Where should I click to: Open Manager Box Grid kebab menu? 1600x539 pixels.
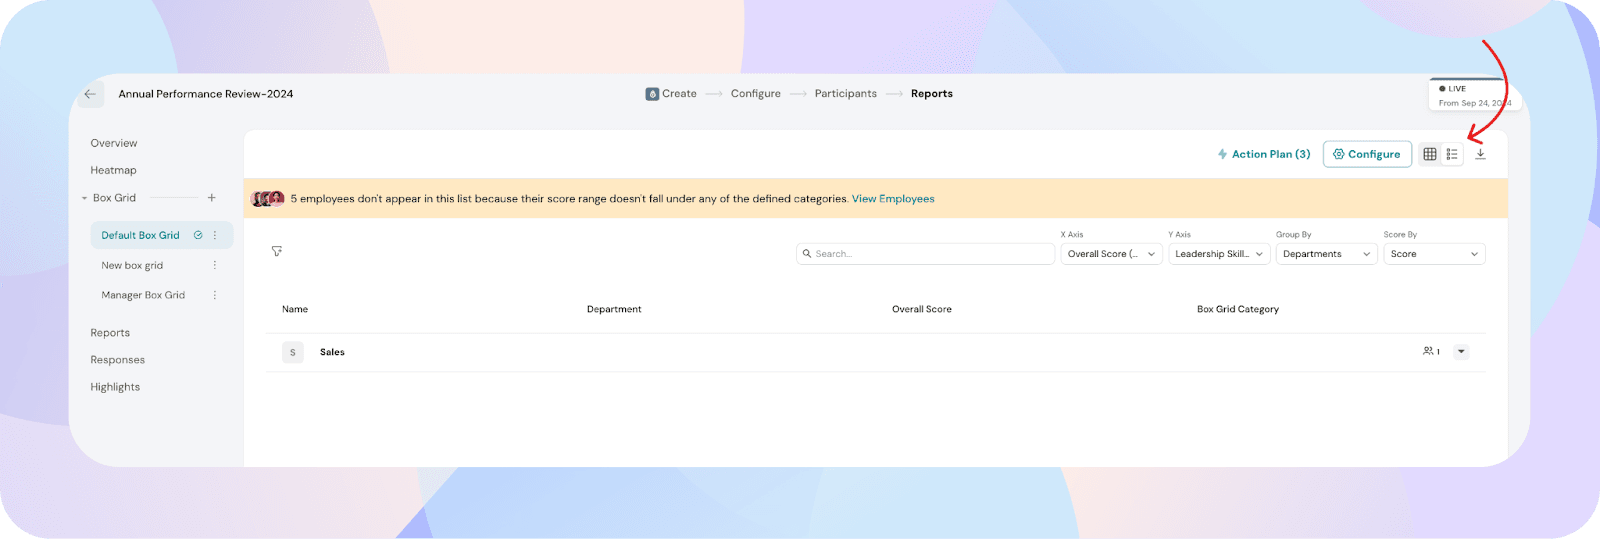click(215, 295)
